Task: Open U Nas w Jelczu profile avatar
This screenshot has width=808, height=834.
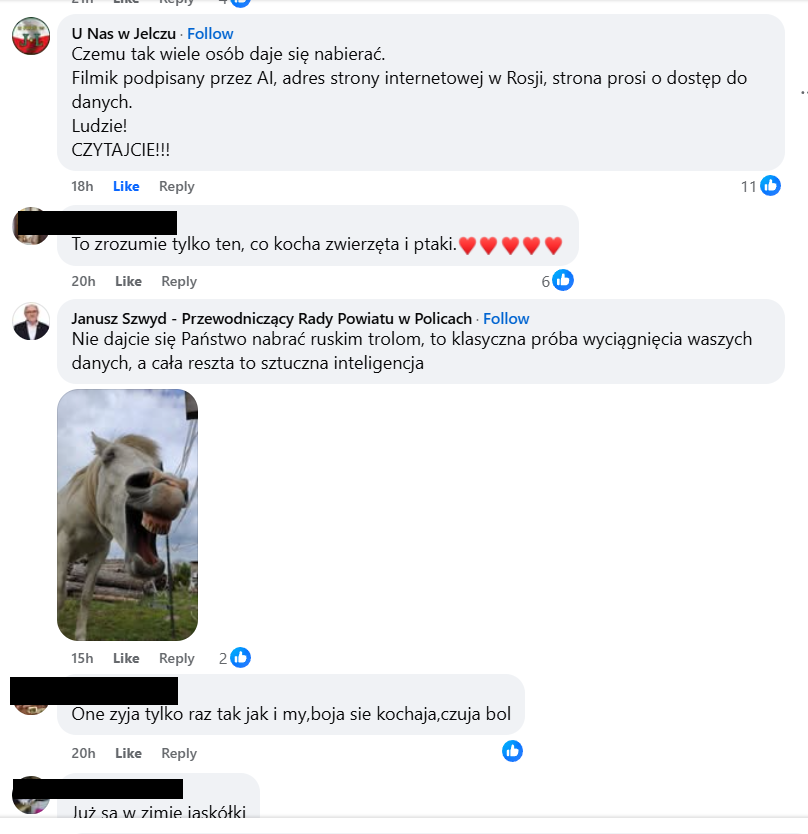Action: [31, 36]
